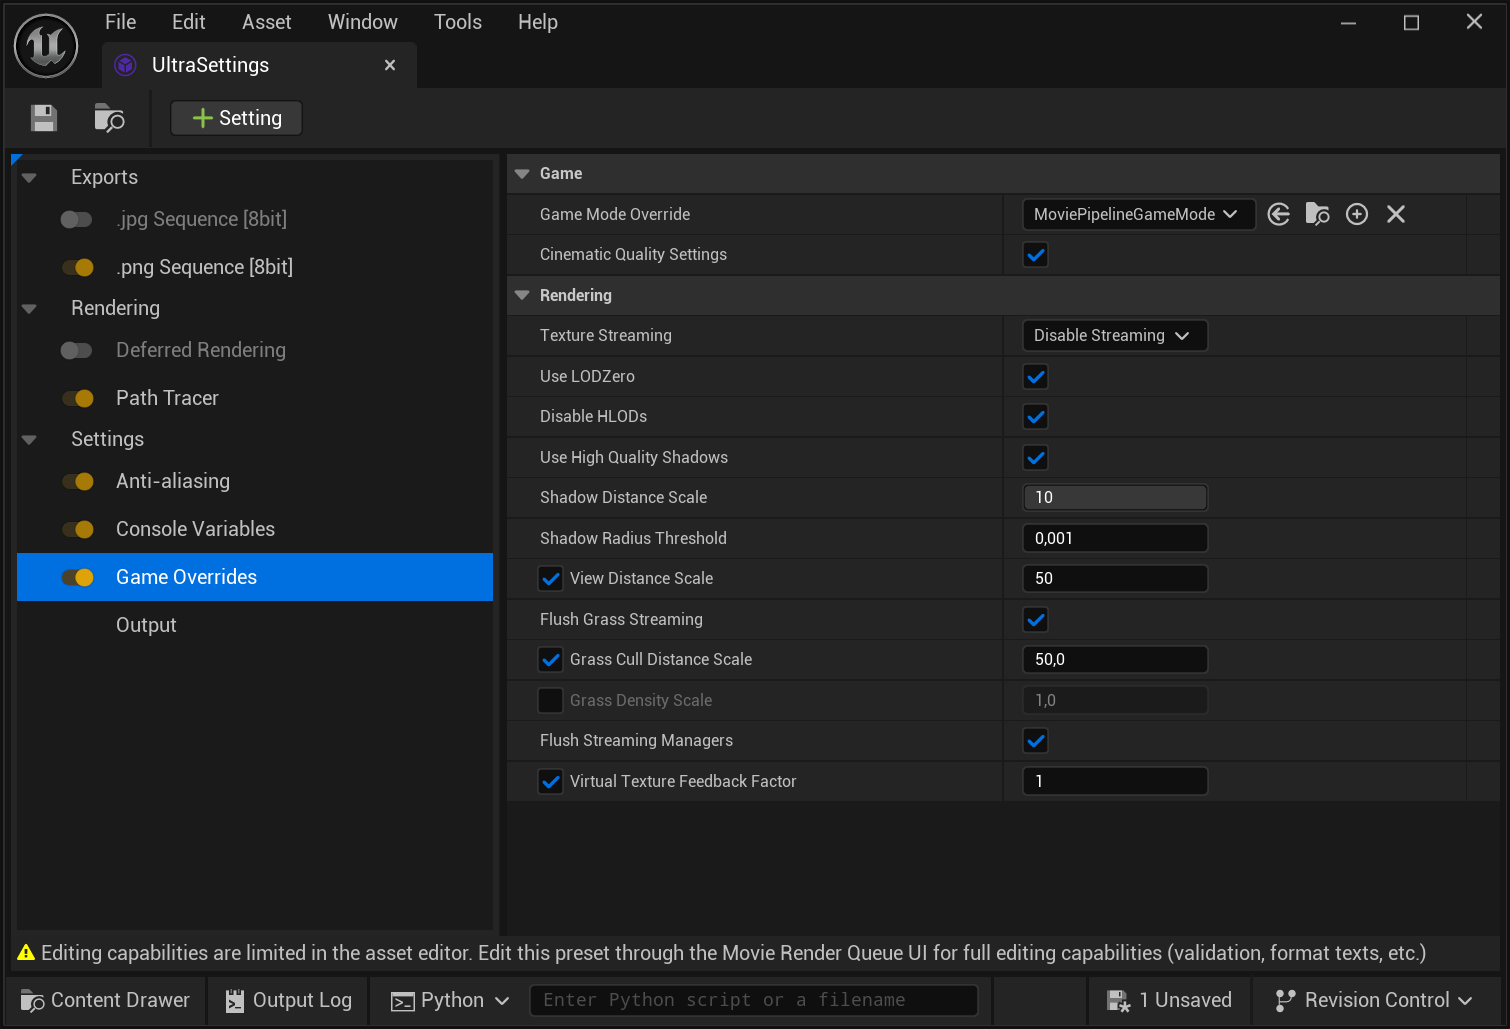
Task: Uncheck View Distance Scale override checkbox
Action: 550,578
